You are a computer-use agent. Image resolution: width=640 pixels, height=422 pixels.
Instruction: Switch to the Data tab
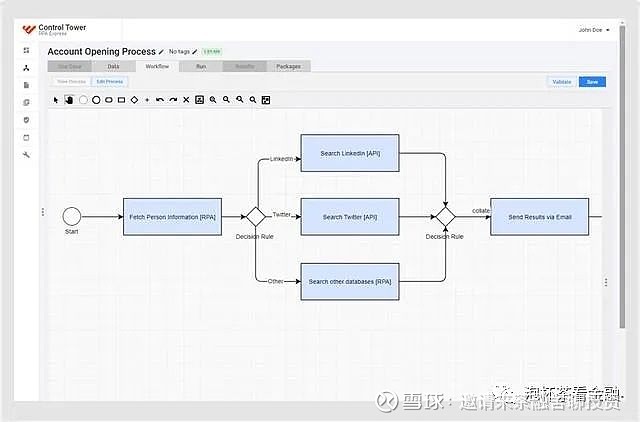click(113, 67)
